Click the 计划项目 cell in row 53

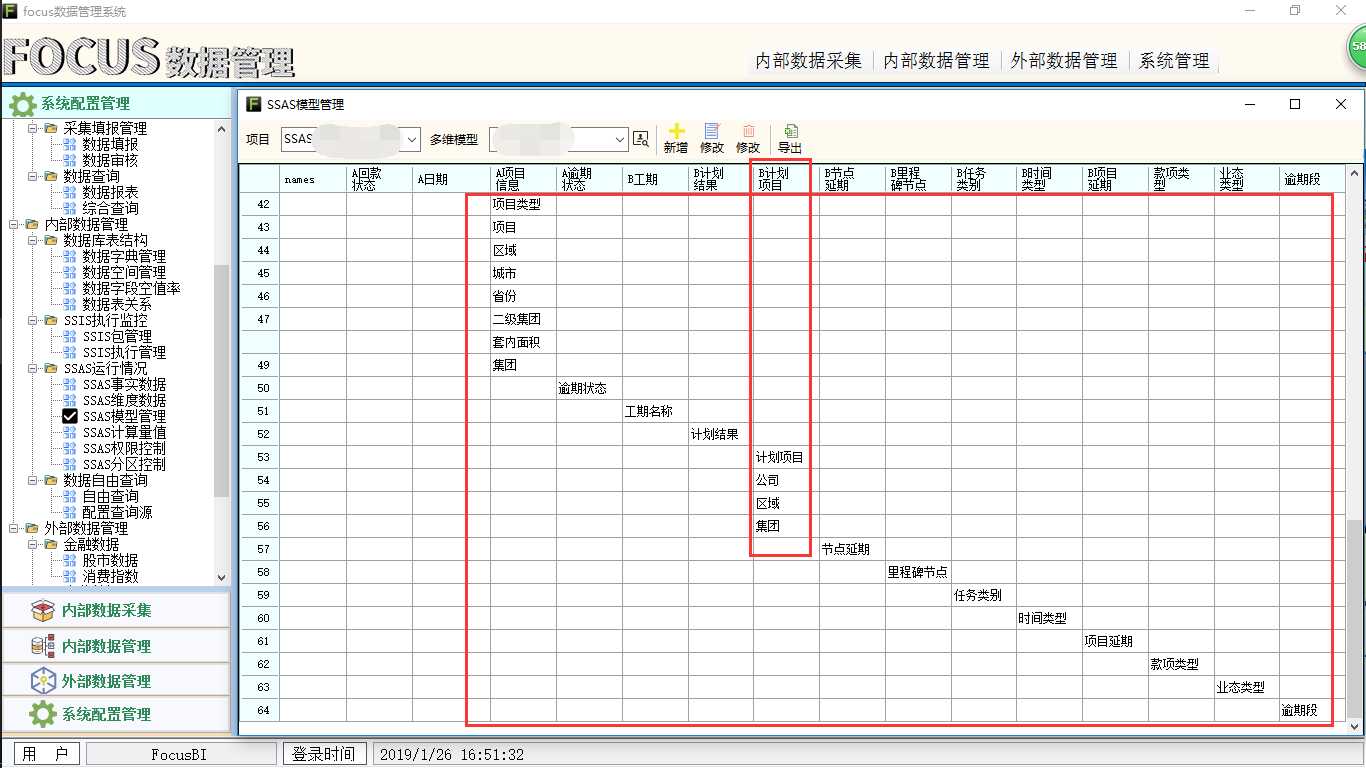pos(786,457)
